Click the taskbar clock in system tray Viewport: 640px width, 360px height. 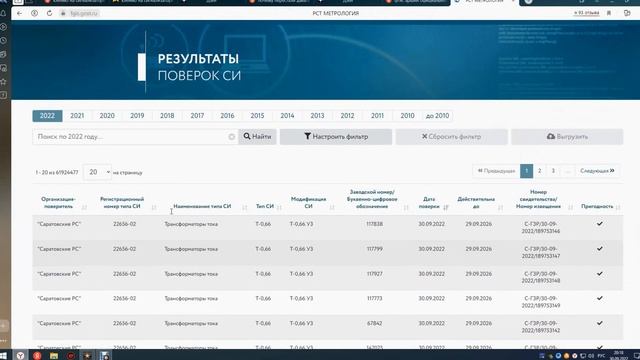pos(619,356)
